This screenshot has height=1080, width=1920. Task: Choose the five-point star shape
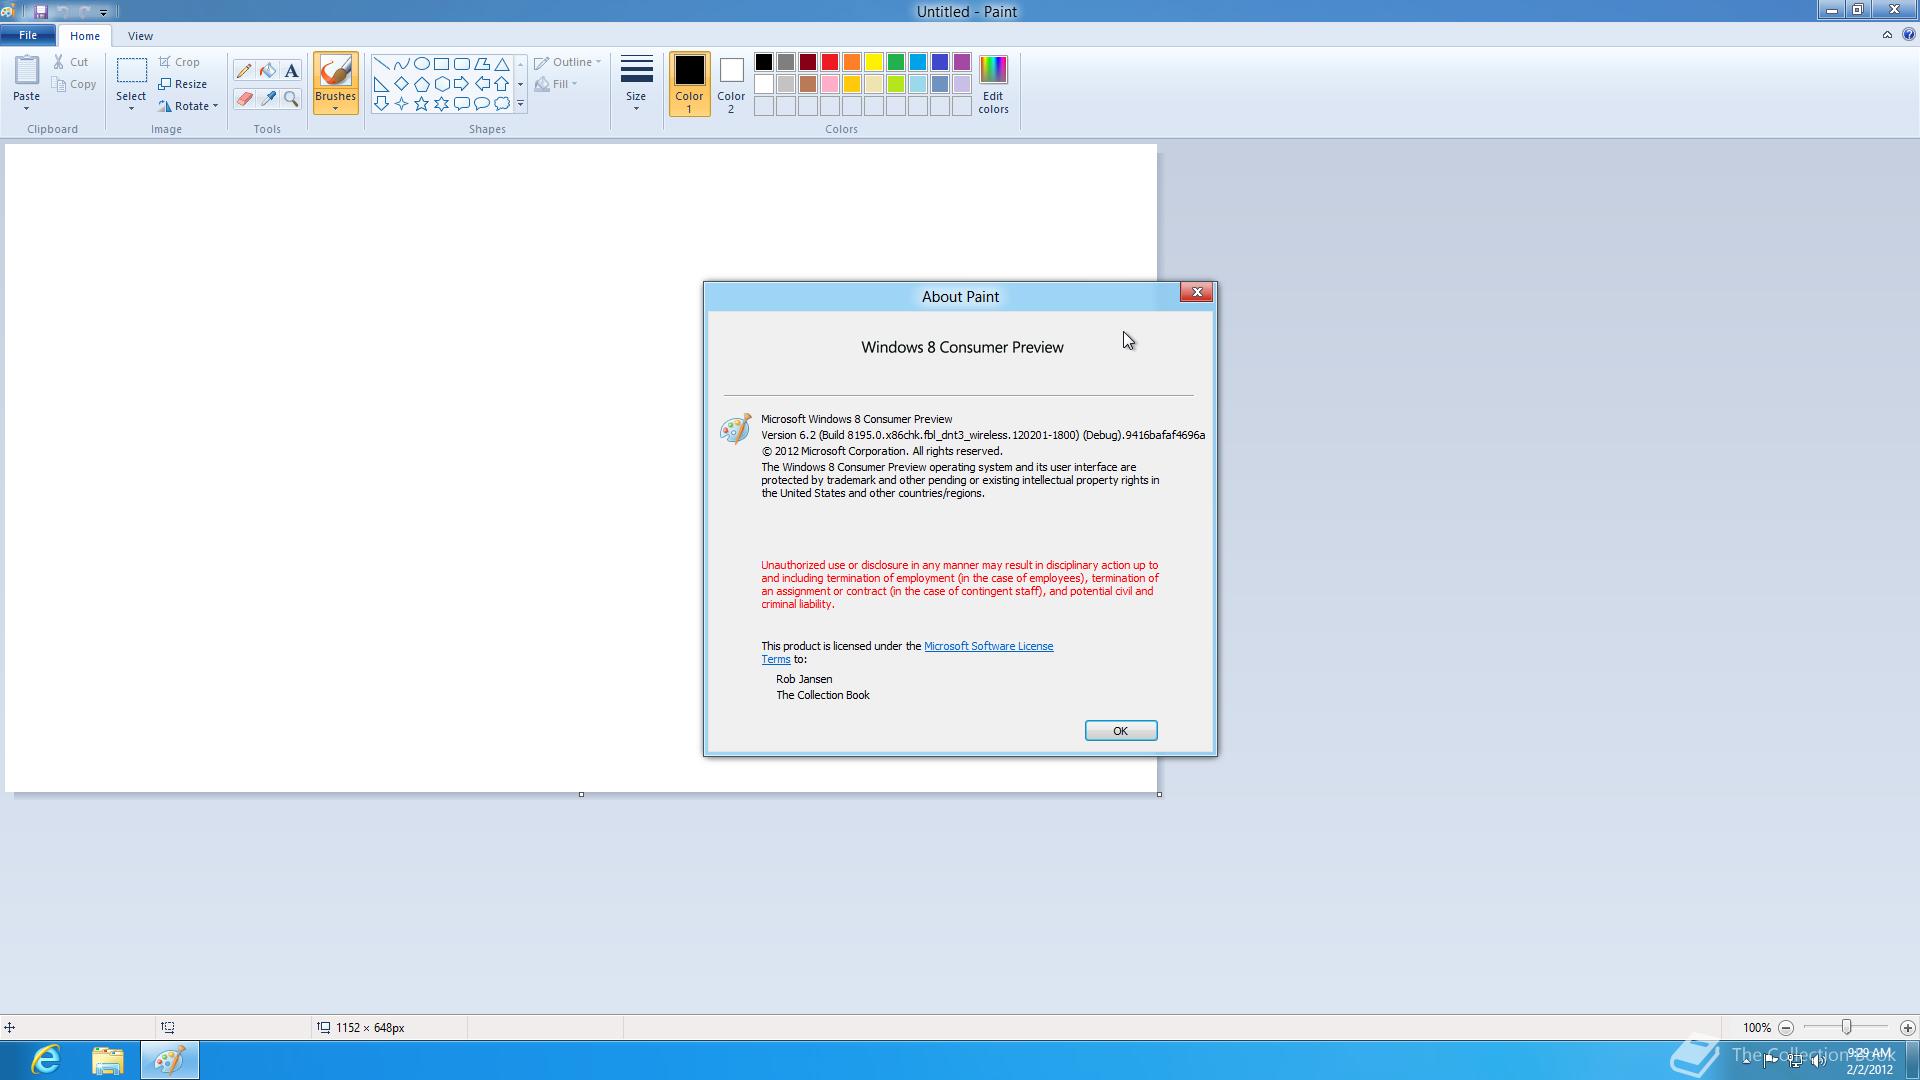[421, 104]
